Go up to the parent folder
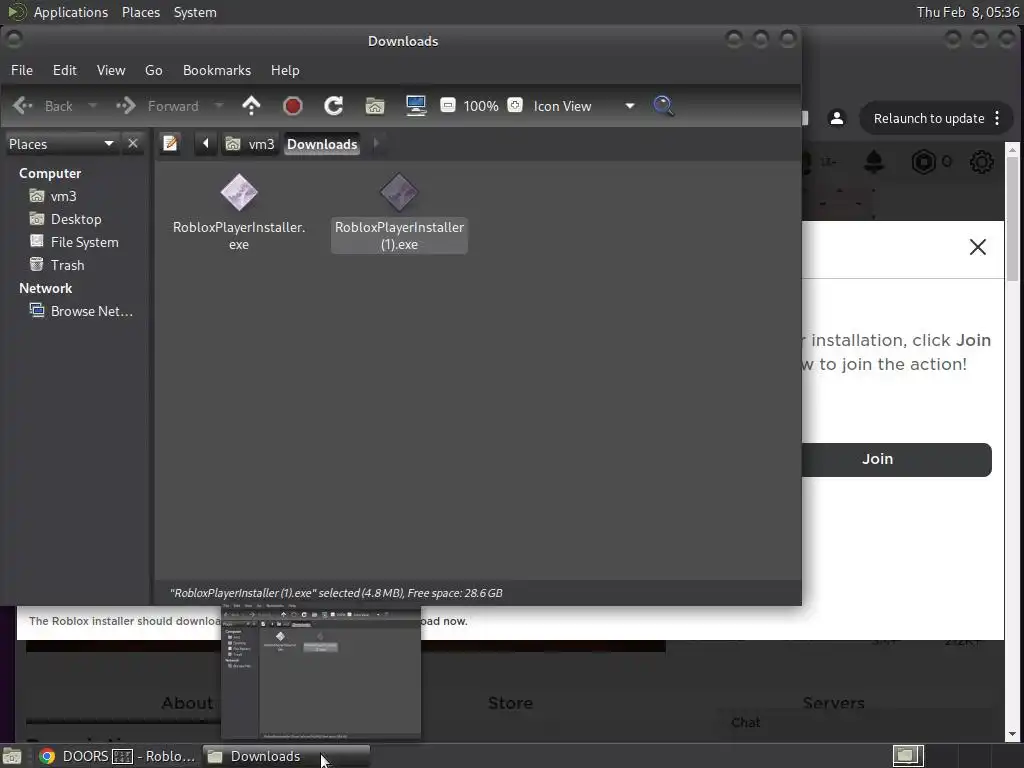 (x=251, y=106)
